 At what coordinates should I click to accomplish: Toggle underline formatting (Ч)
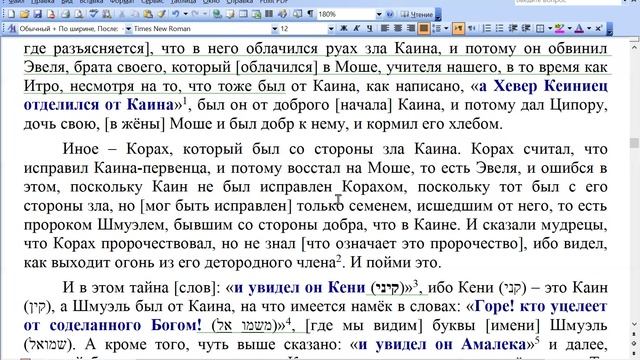[369, 28]
